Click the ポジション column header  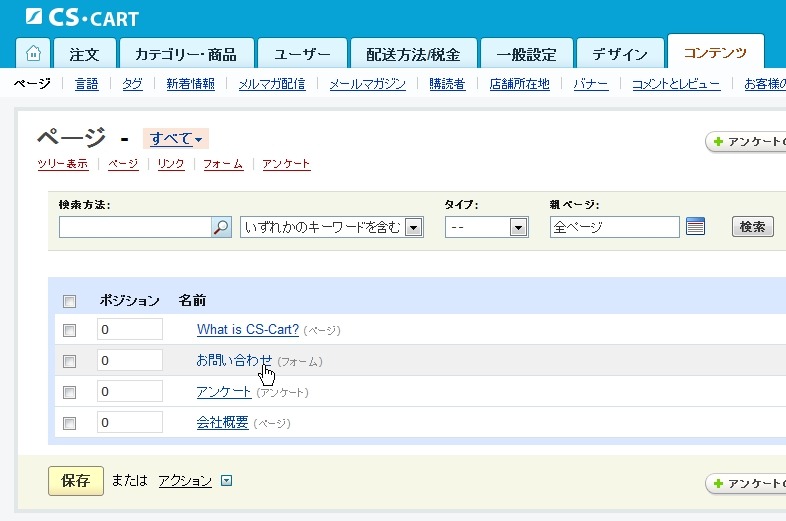click(x=129, y=300)
